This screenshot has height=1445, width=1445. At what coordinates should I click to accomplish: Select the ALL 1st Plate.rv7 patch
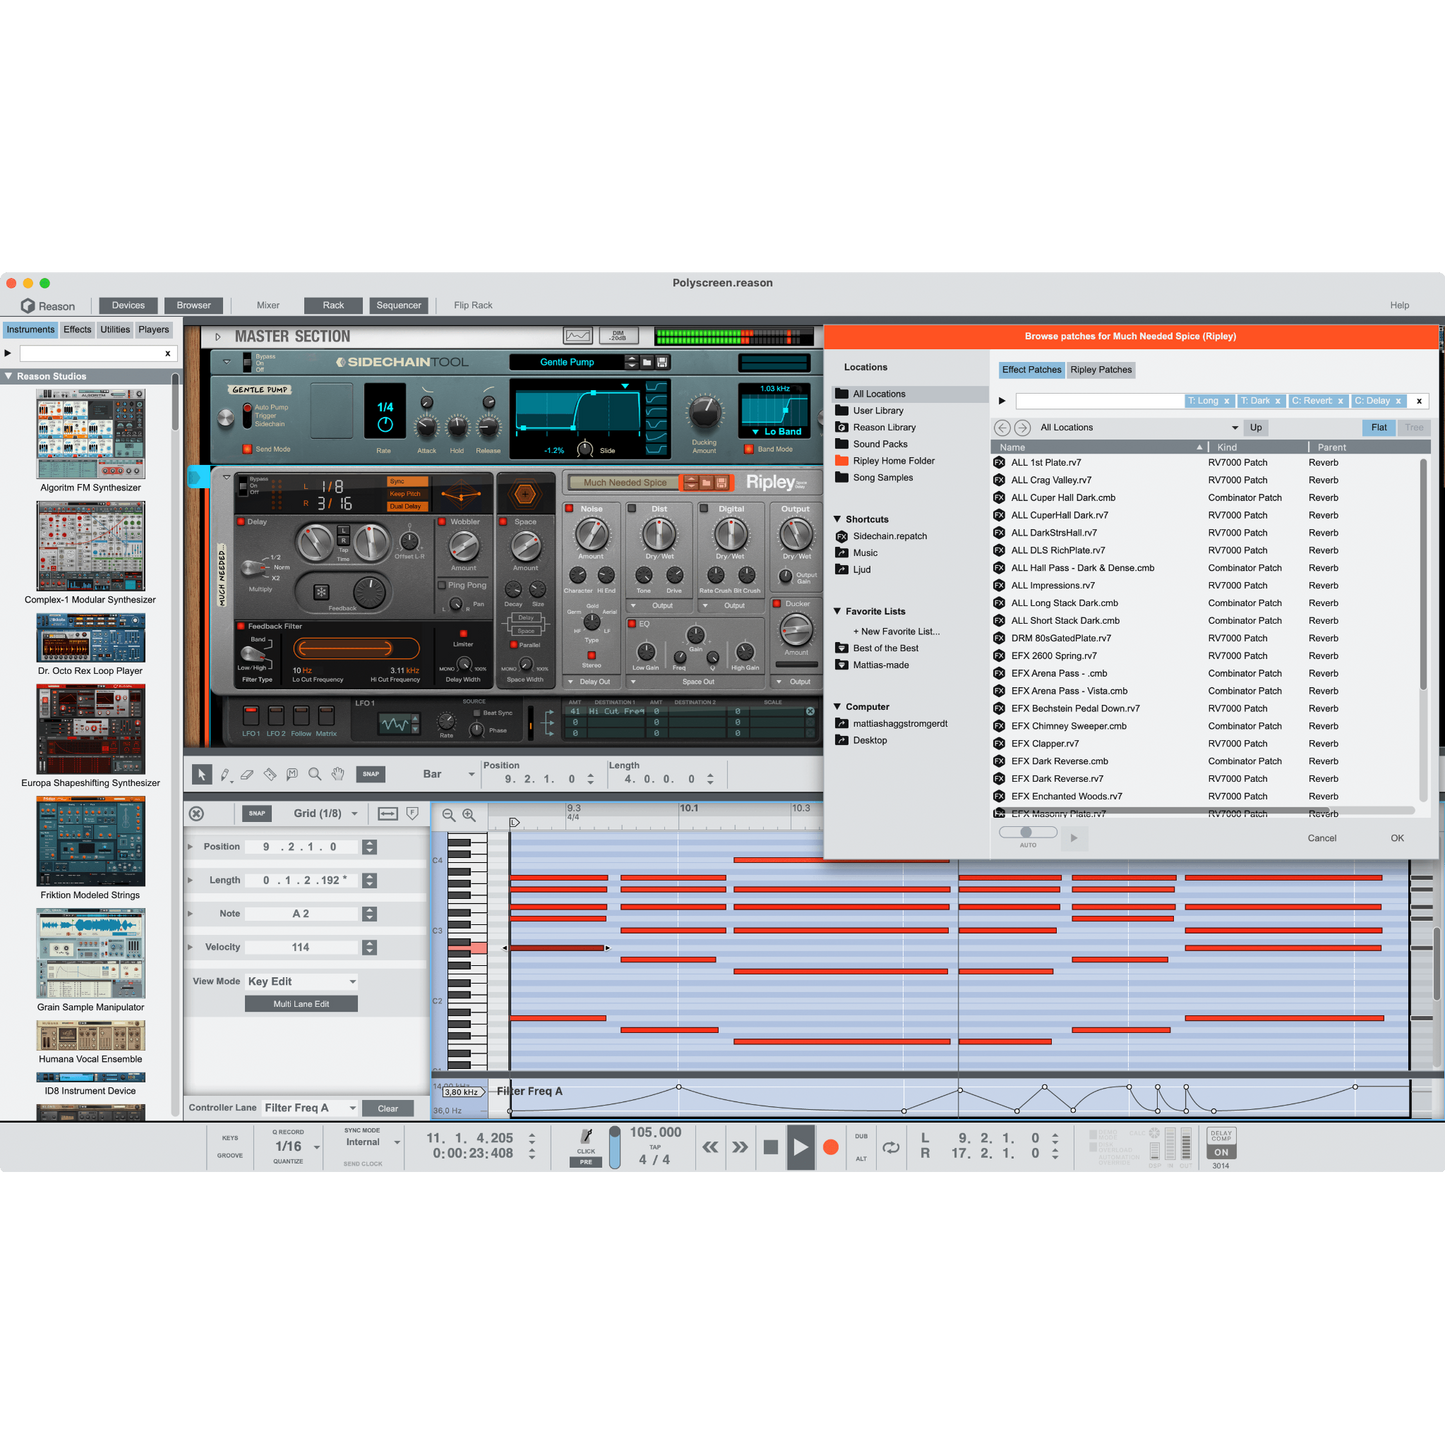pyautogui.click(x=1046, y=462)
